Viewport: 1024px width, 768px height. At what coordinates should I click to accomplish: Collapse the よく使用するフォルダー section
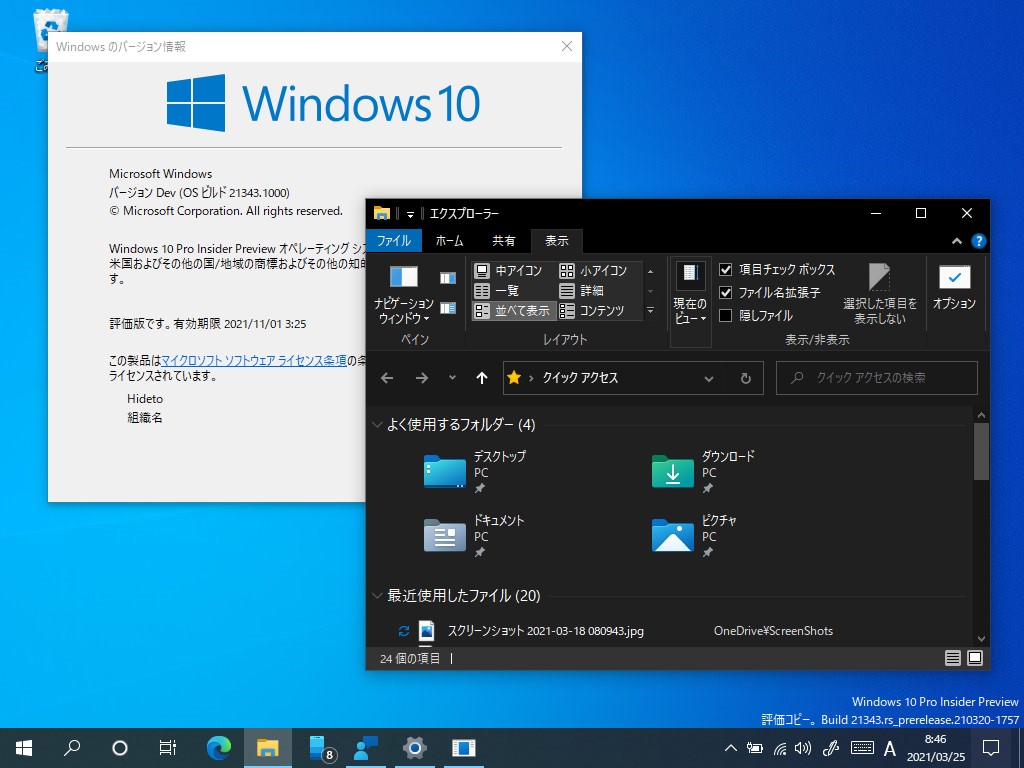point(377,424)
